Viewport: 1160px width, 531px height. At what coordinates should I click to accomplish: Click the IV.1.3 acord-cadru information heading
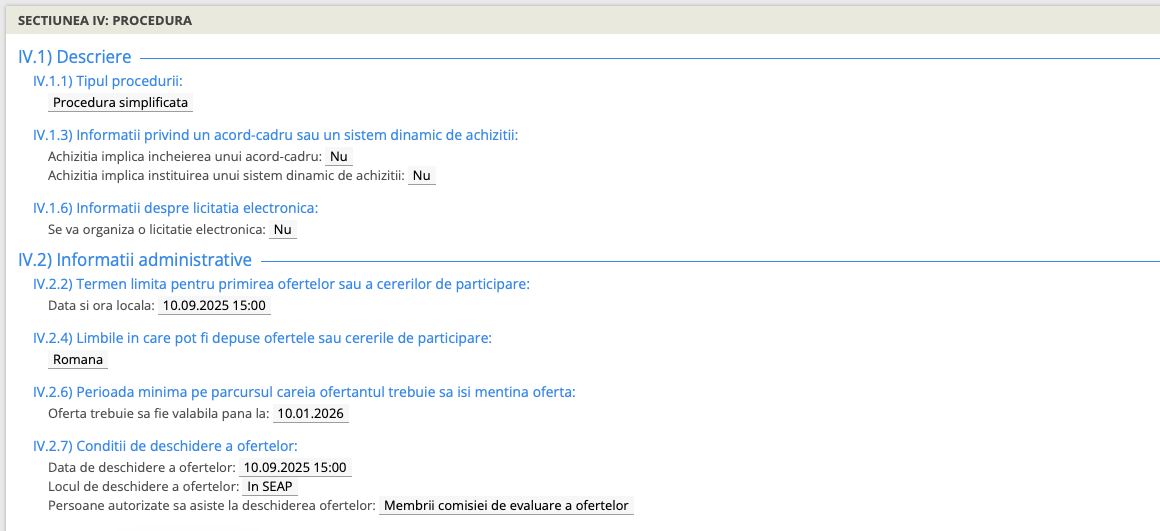click(x=275, y=135)
